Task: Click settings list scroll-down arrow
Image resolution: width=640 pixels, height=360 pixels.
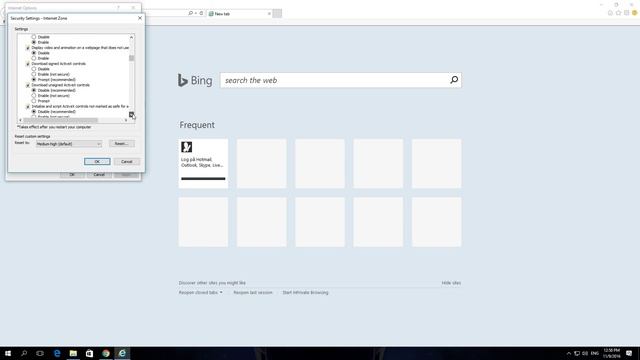Action: tap(131, 115)
